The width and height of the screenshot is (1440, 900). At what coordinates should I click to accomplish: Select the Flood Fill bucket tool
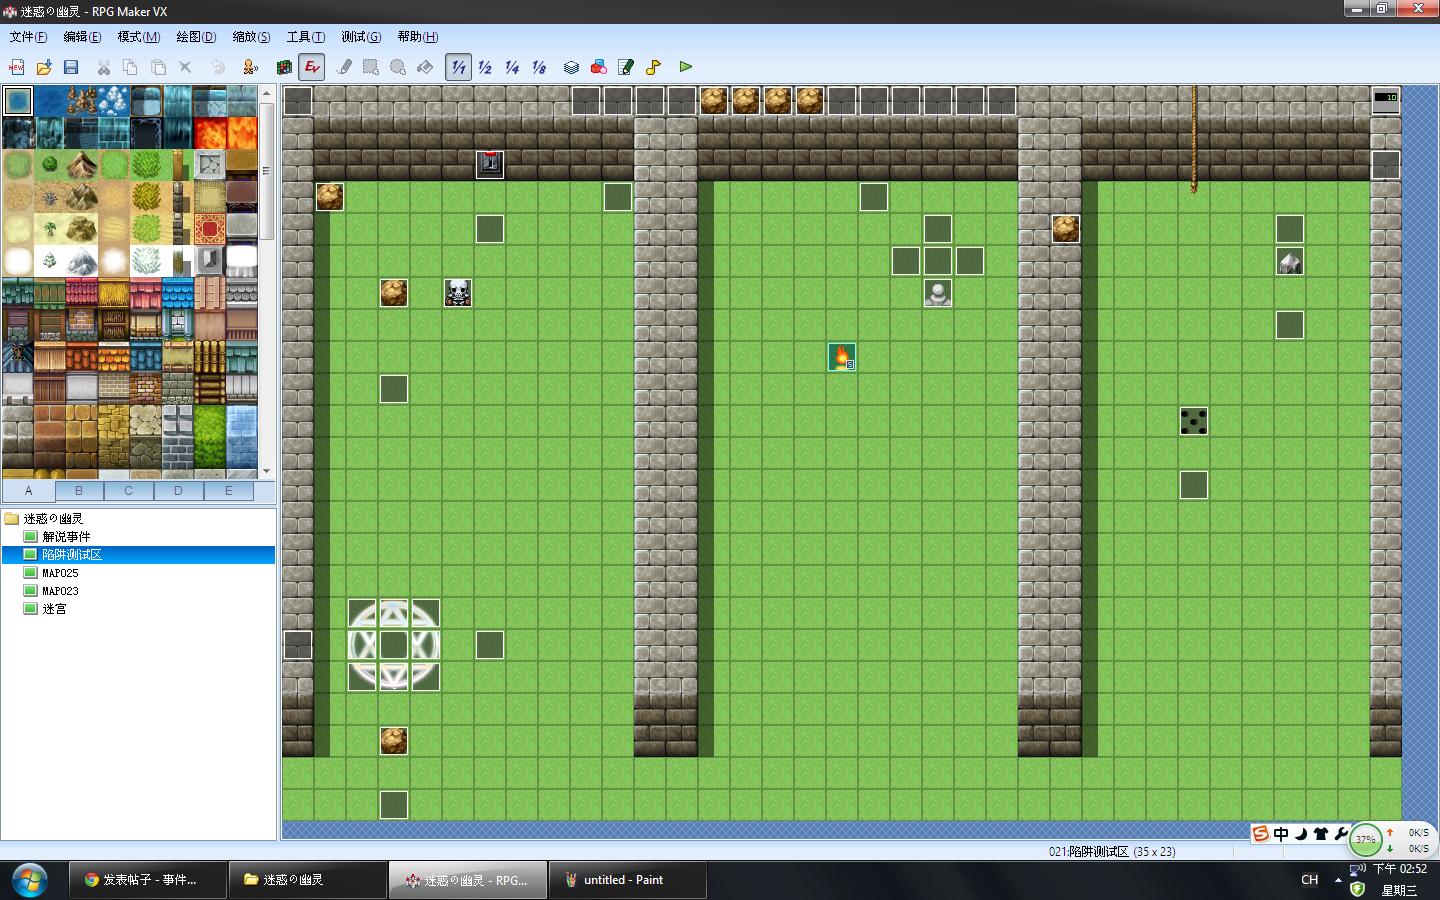(425, 67)
